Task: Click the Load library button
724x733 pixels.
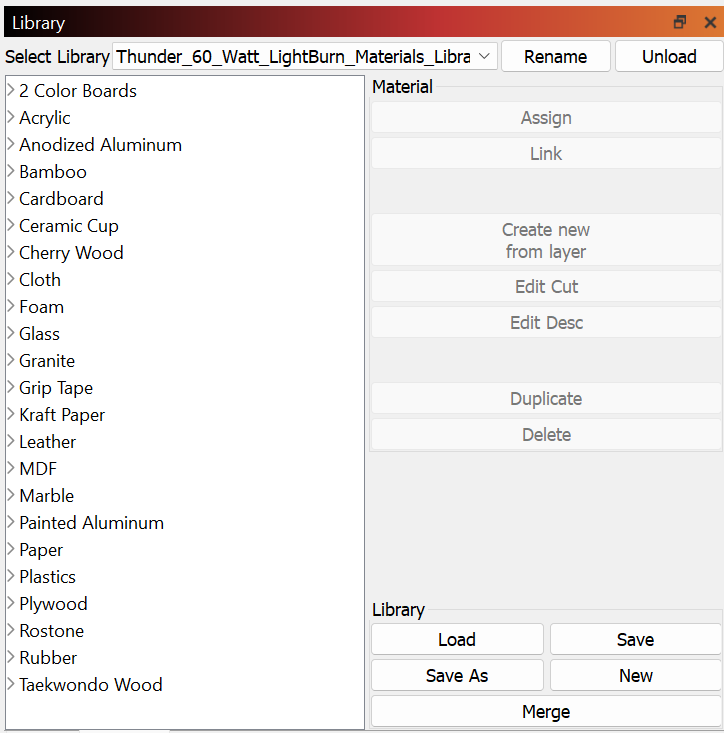Action: 457,639
